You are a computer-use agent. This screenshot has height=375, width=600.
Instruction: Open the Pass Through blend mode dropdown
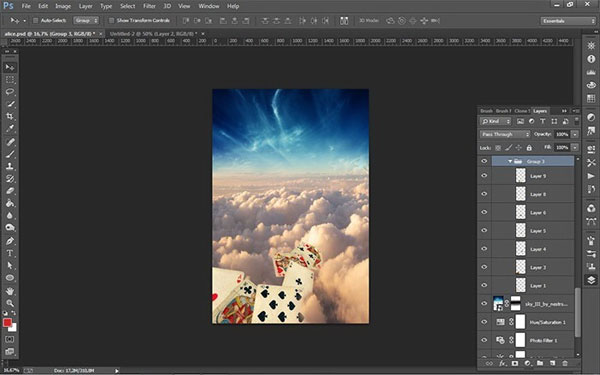click(505, 134)
